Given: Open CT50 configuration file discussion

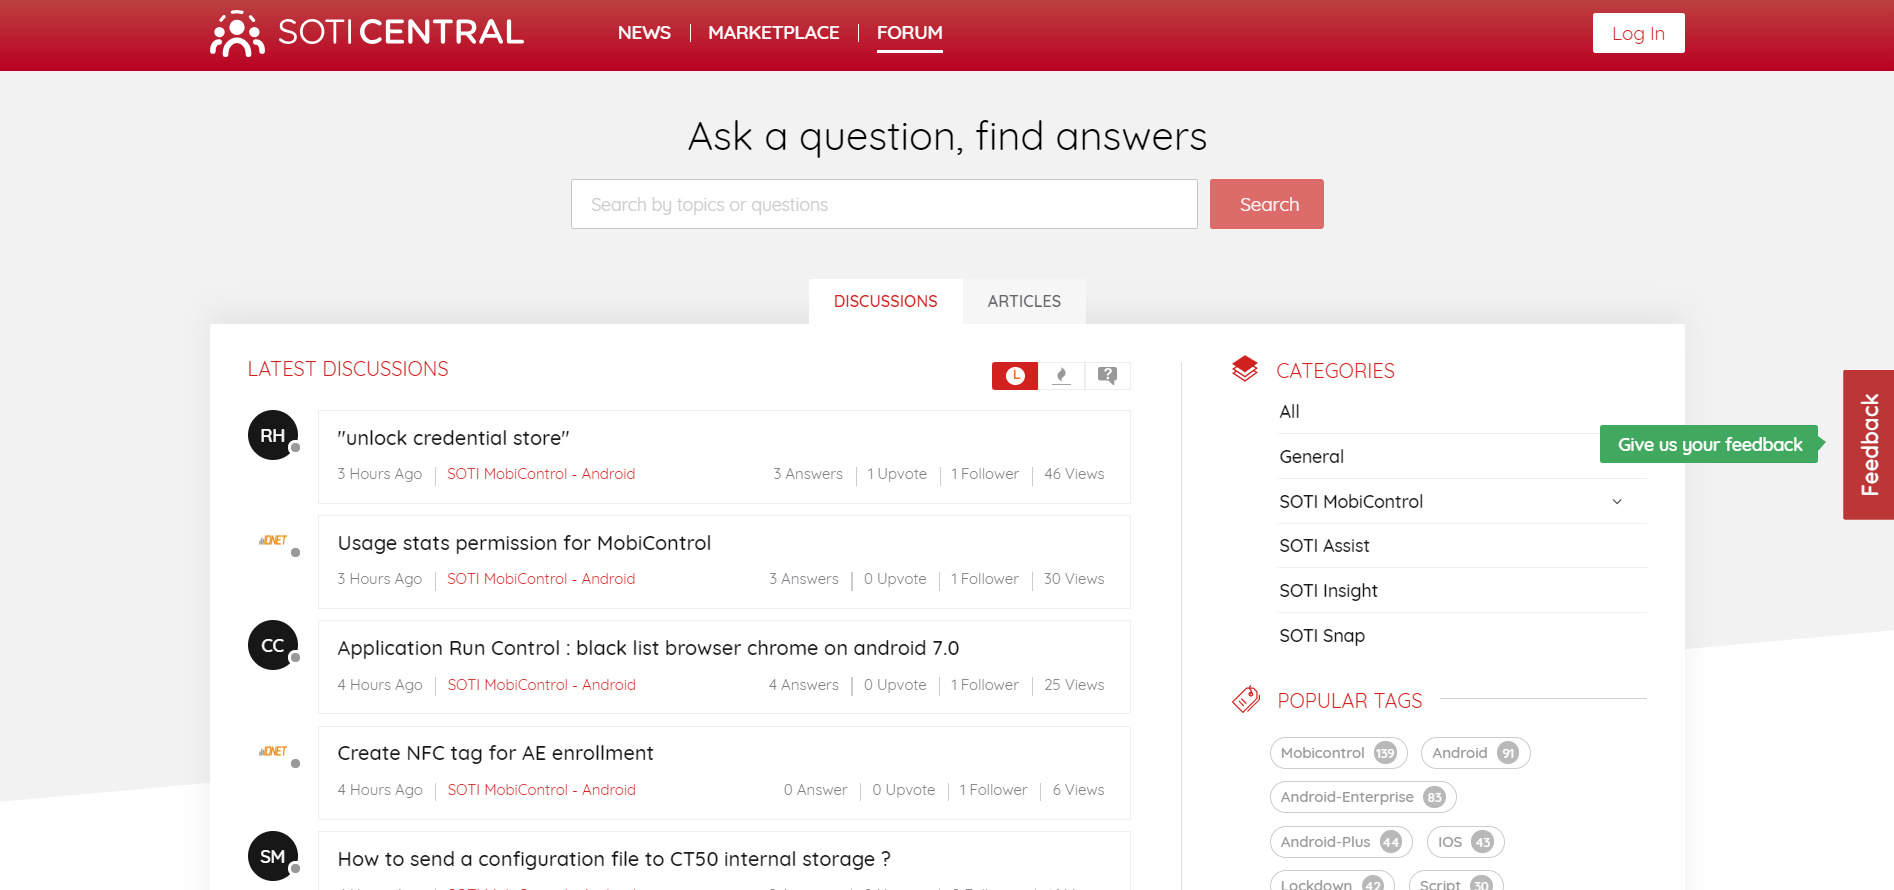Looking at the screenshot, I should pos(614,859).
